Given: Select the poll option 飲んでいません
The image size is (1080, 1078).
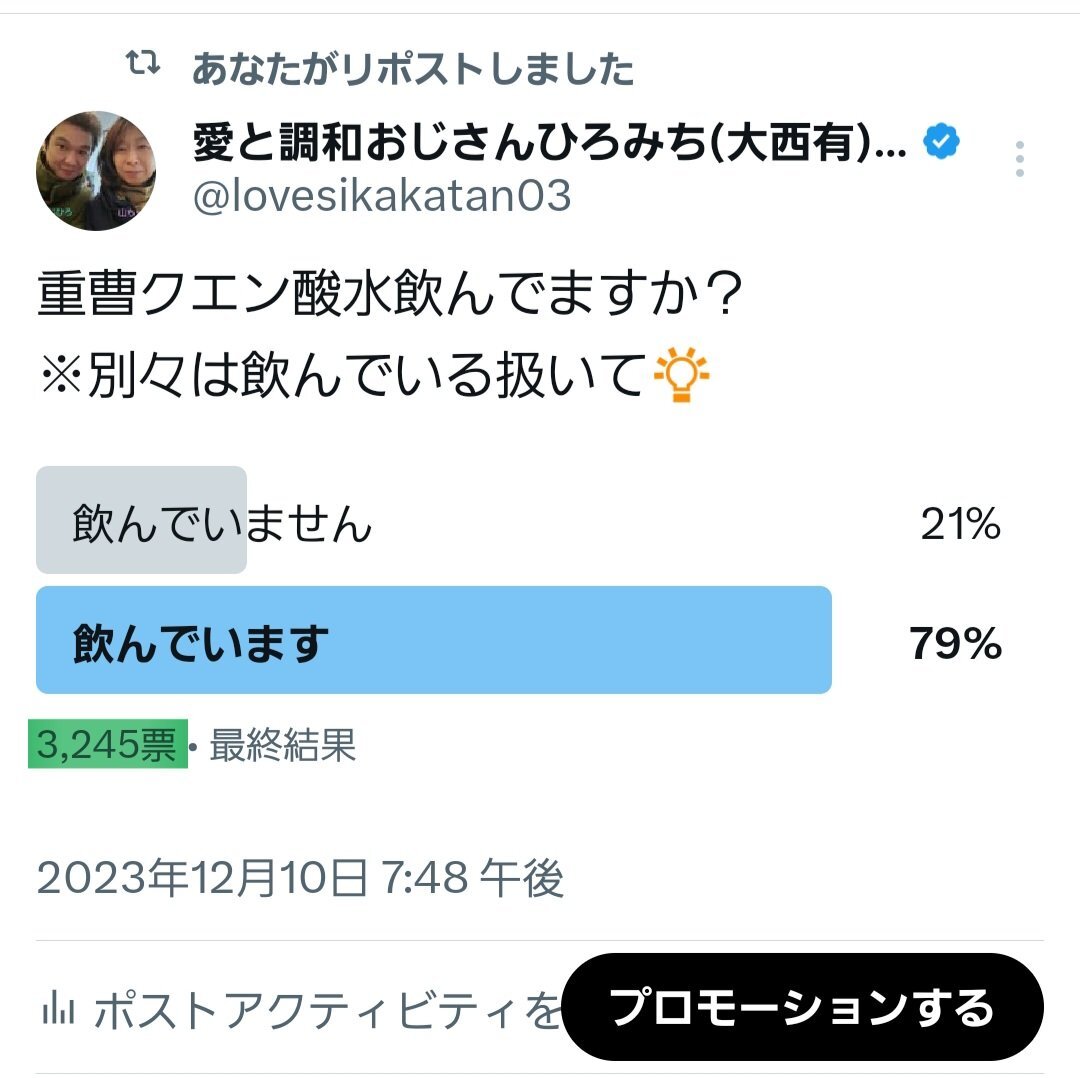Looking at the screenshot, I should coord(222,523).
